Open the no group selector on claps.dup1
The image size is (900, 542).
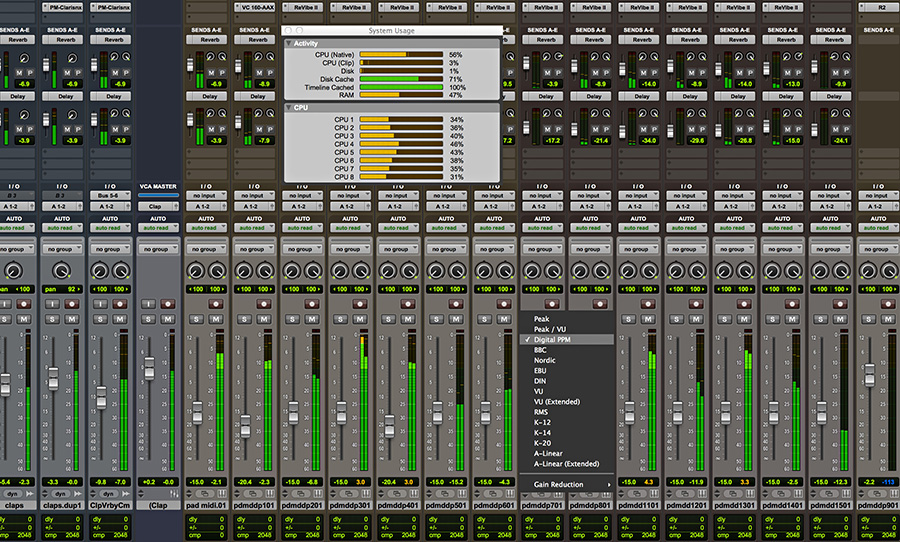[62, 249]
